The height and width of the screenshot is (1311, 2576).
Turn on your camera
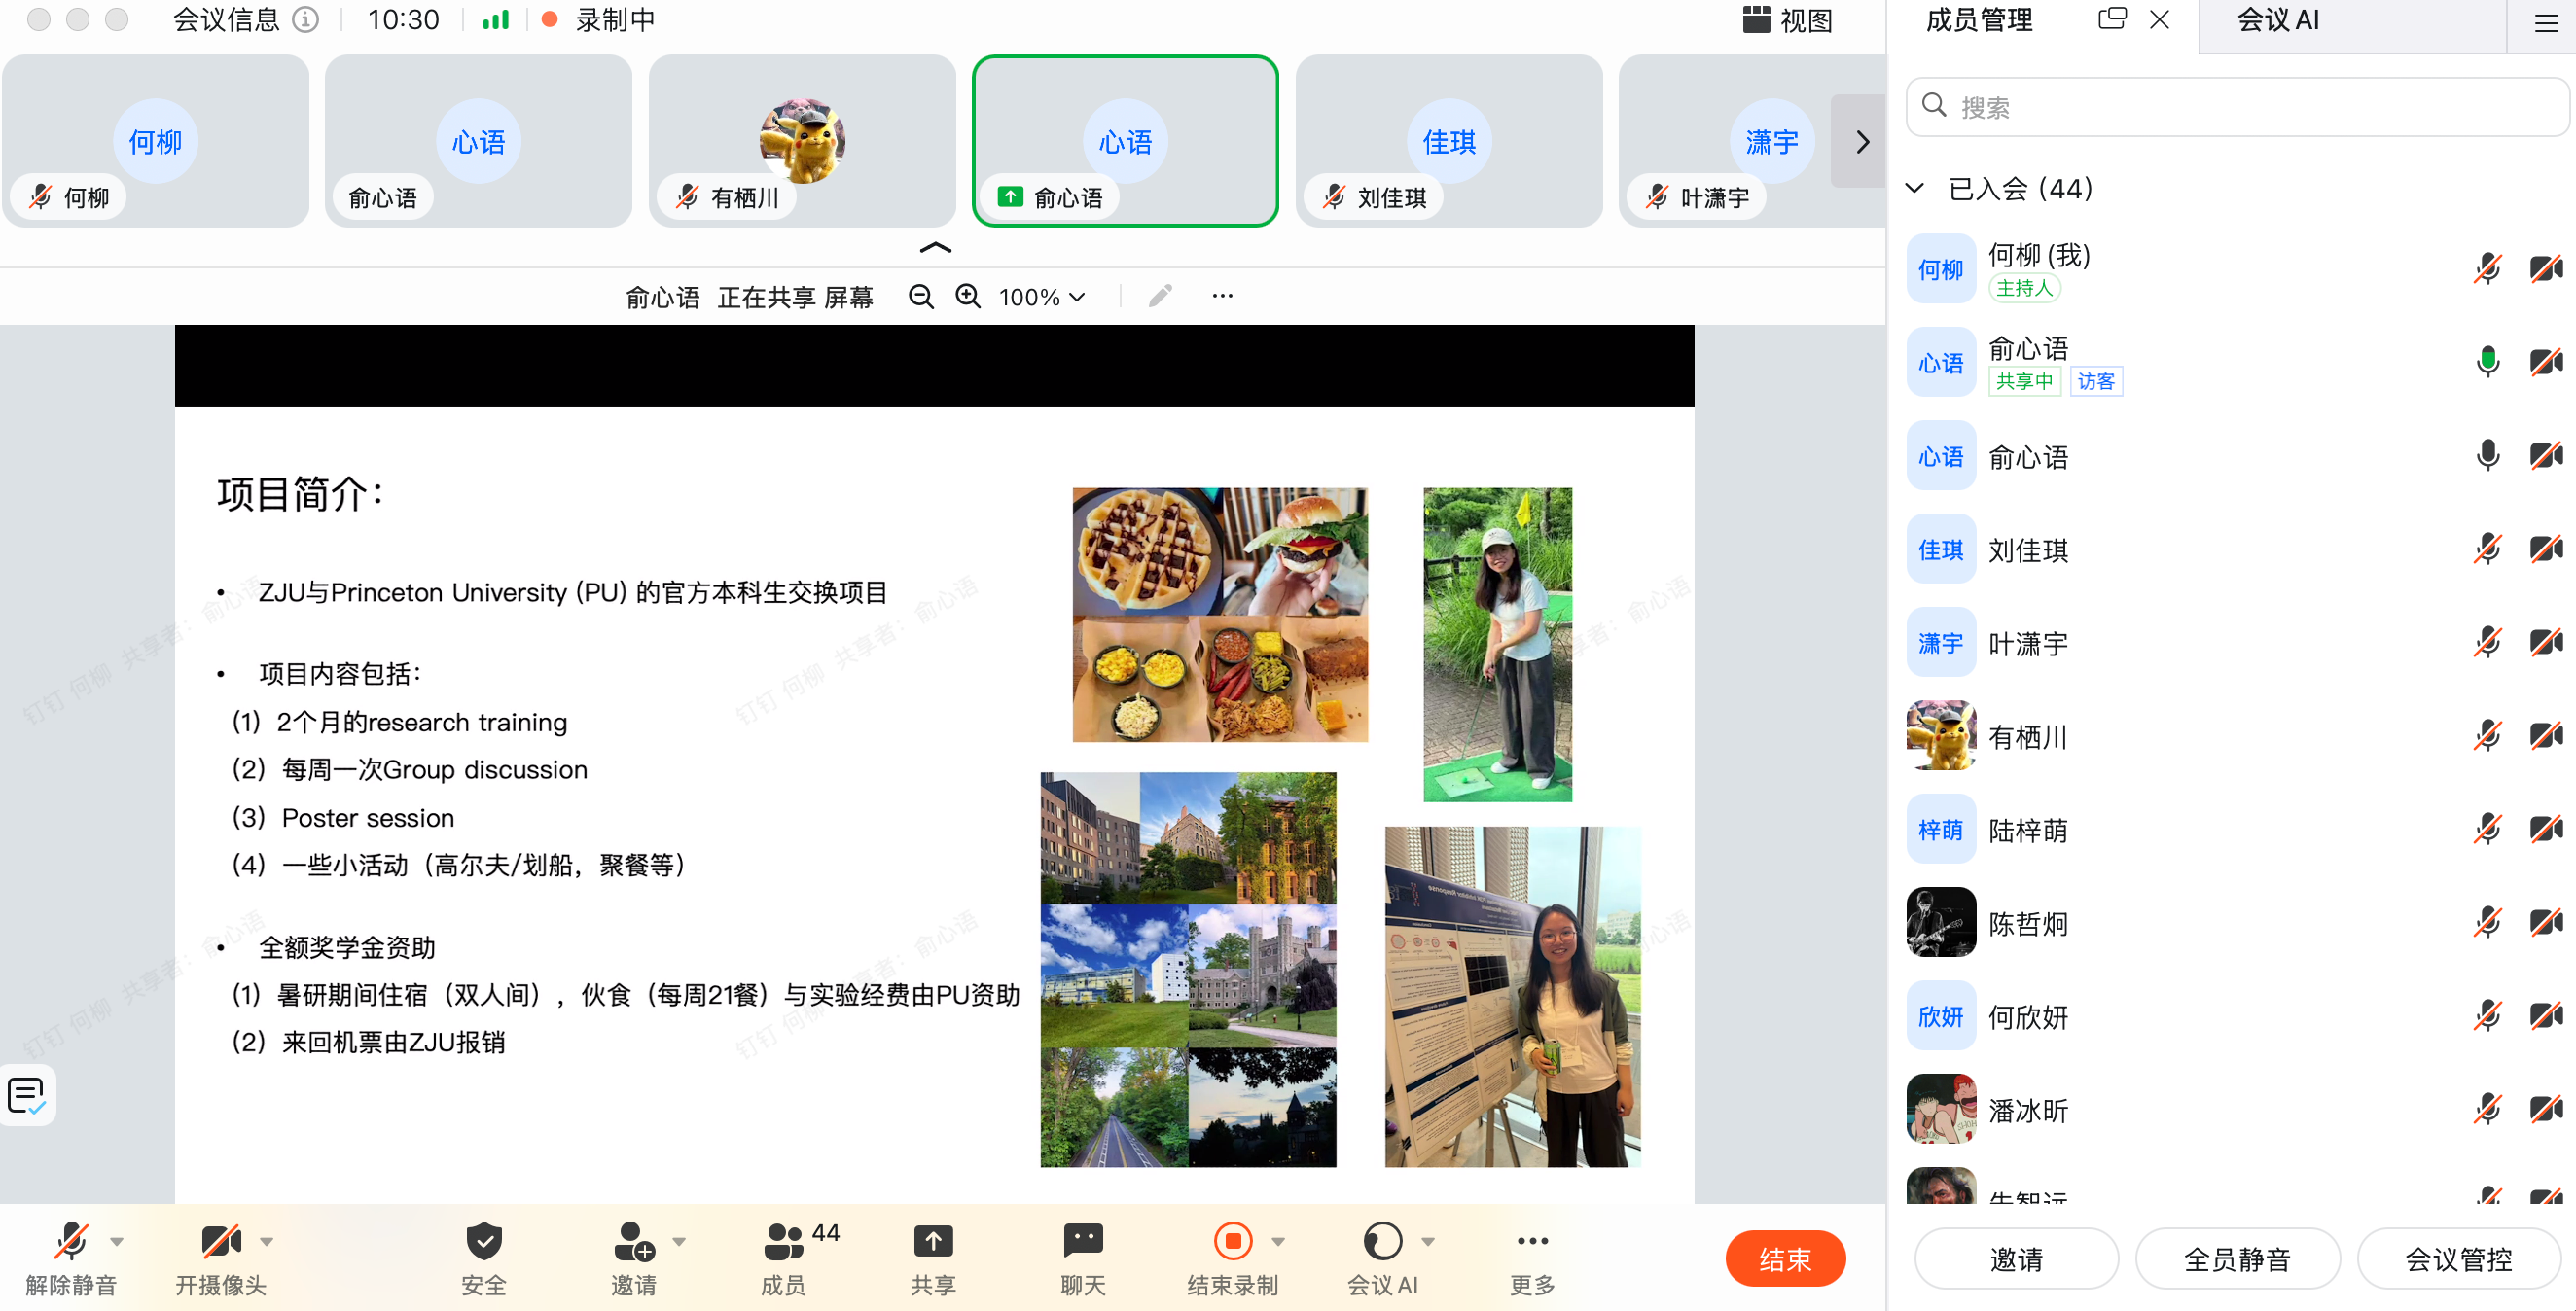coord(220,1241)
